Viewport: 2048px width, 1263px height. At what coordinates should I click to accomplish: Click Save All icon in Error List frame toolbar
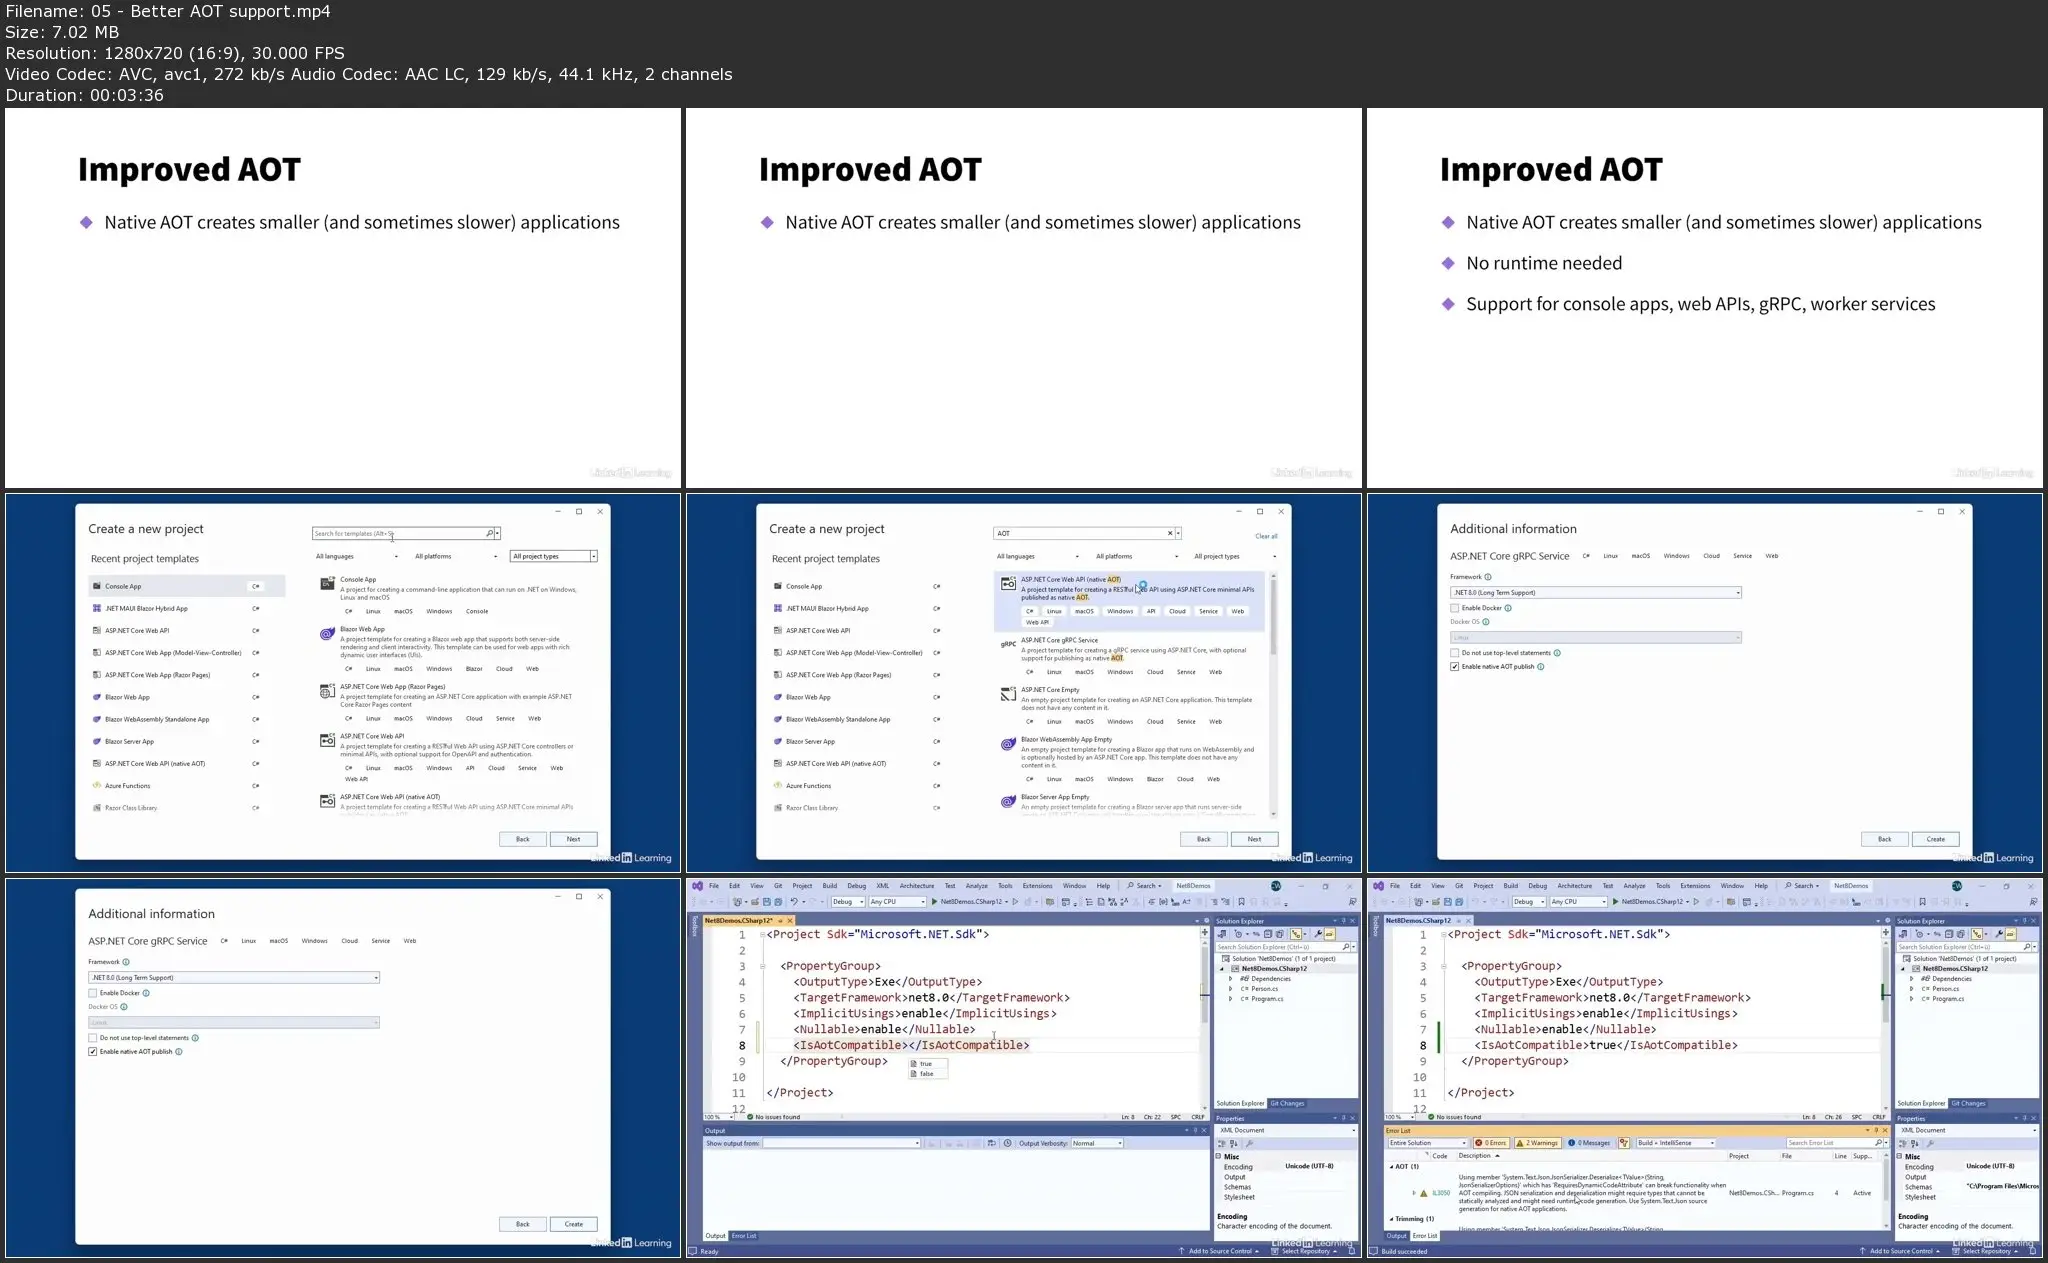point(1459,902)
